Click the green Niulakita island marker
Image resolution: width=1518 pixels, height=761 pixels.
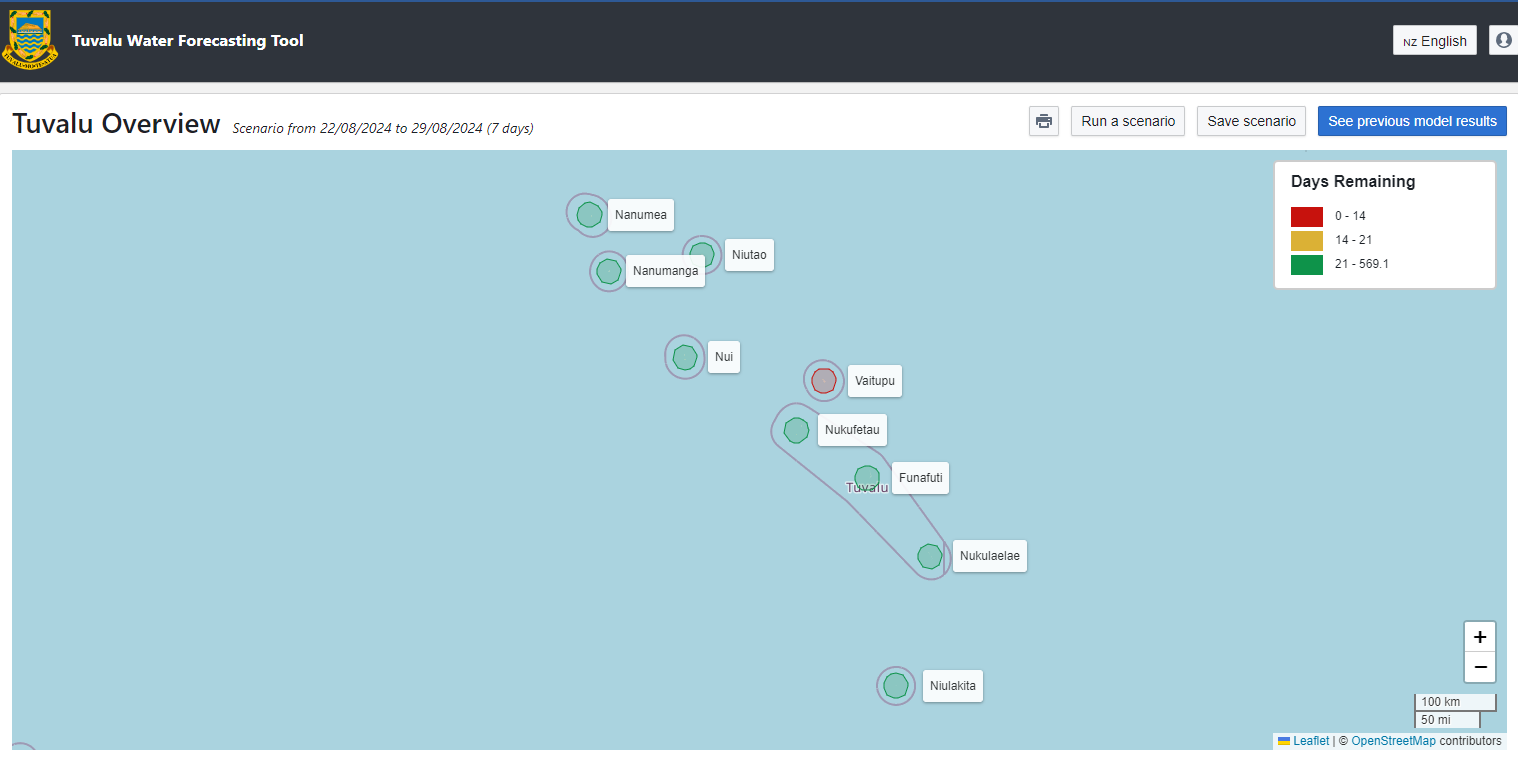tap(896, 686)
